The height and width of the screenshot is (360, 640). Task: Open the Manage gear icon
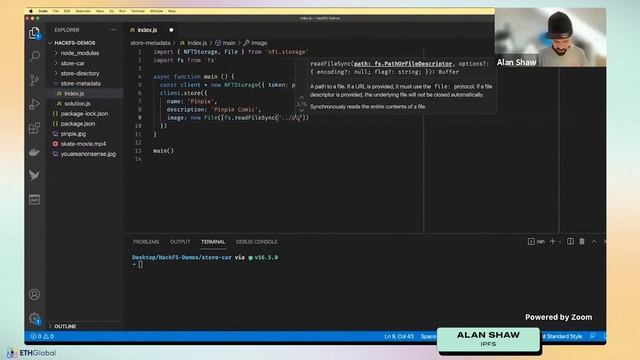tap(35, 318)
